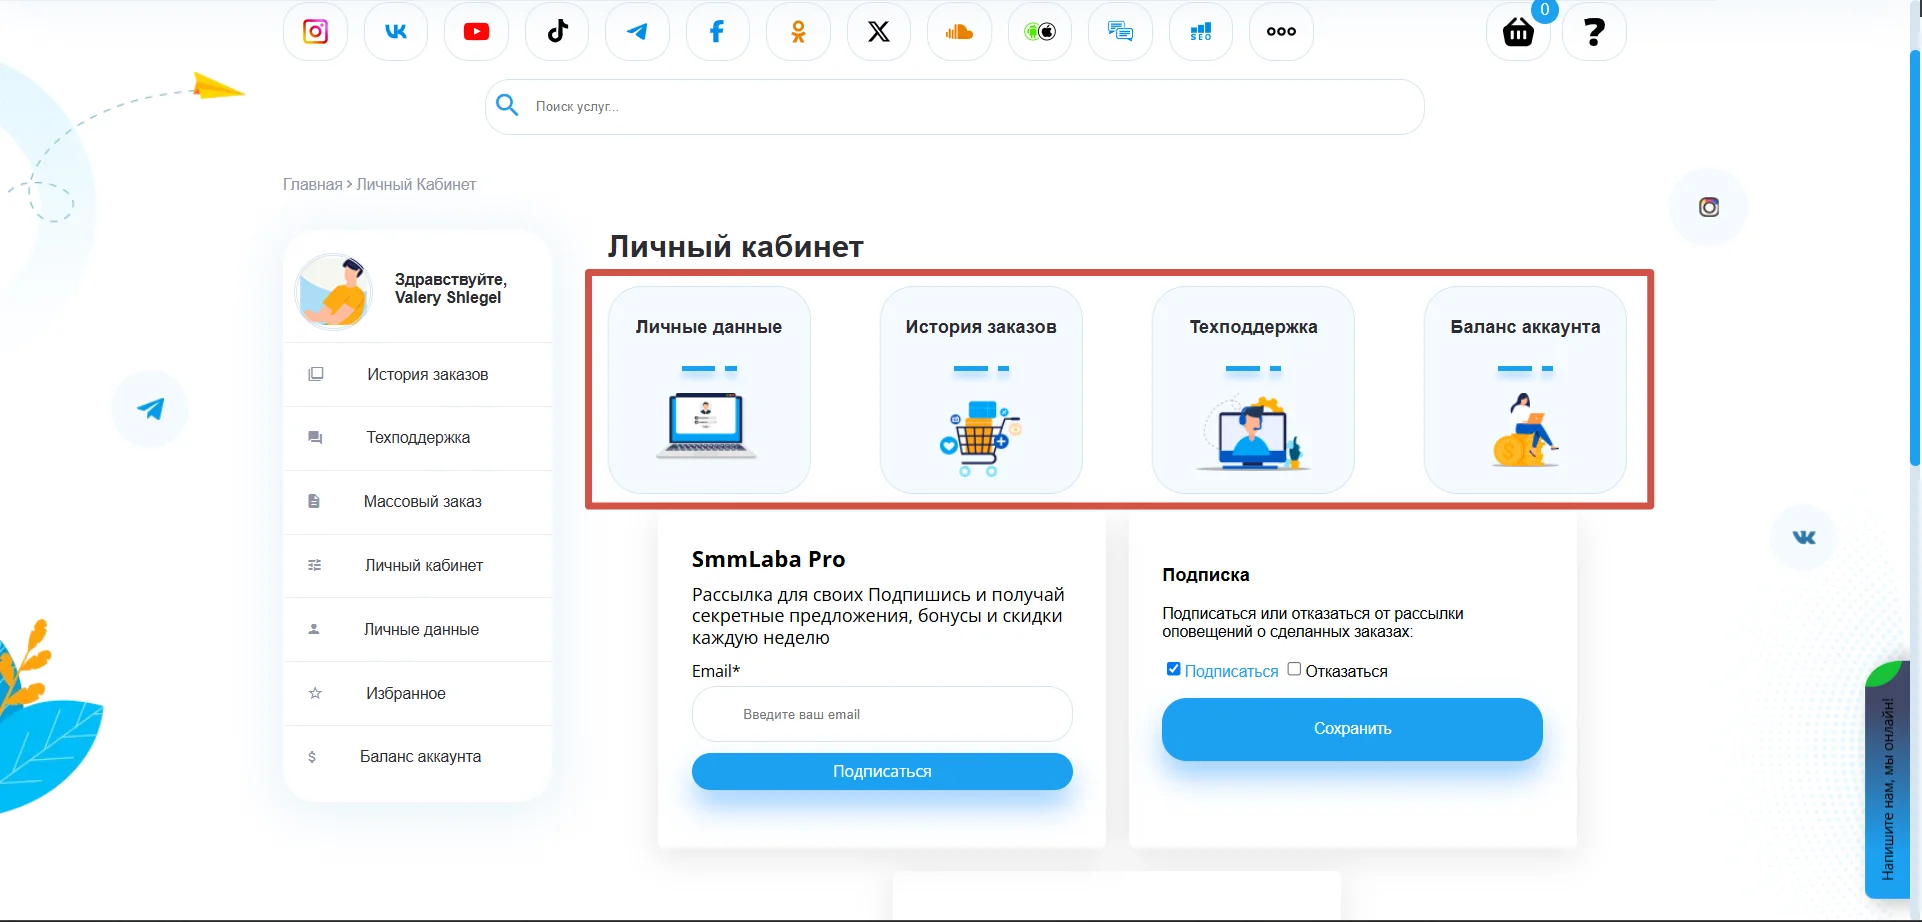Open the online chat tab at the right edge
Image resolution: width=1922 pixels, height=922 pixels.
click(1888, 780)
